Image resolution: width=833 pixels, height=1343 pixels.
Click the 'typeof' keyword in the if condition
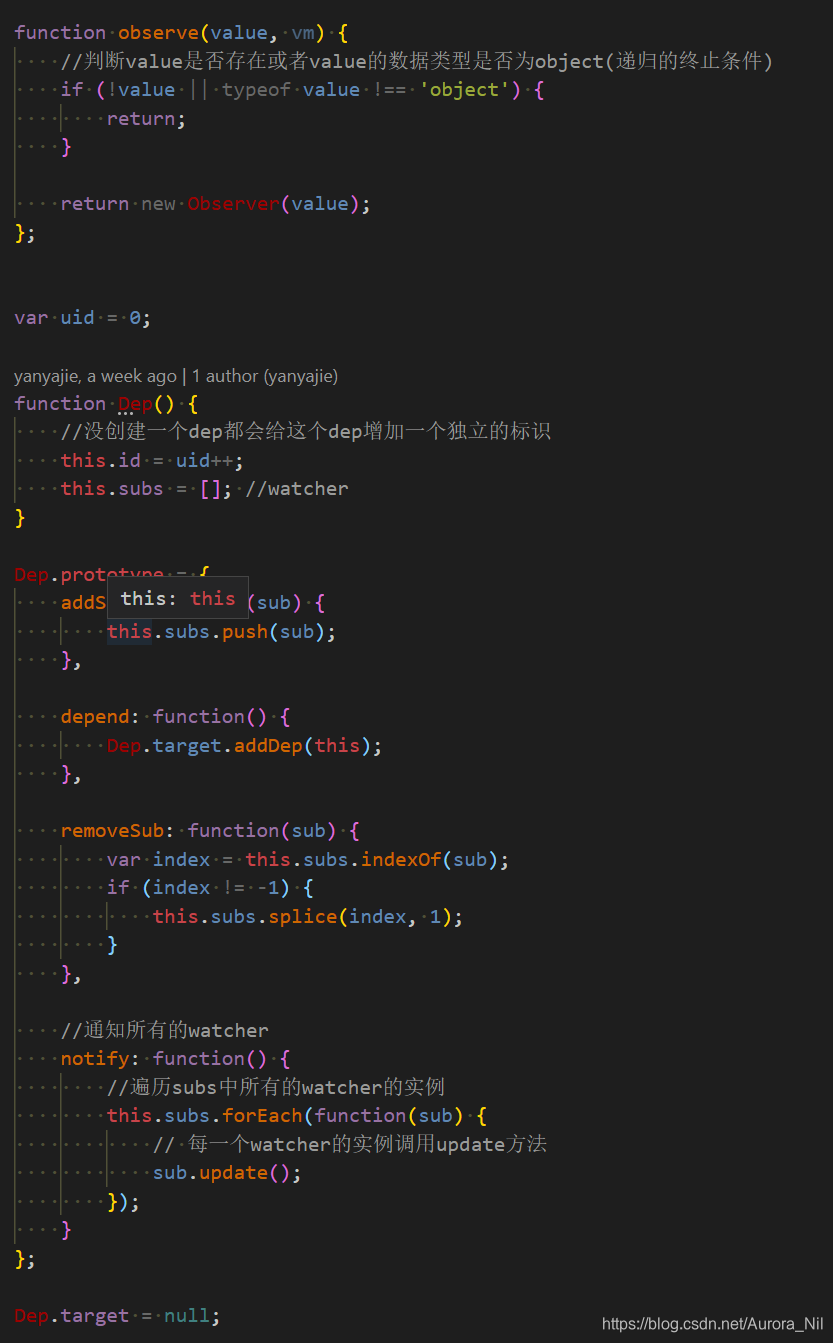256,89
